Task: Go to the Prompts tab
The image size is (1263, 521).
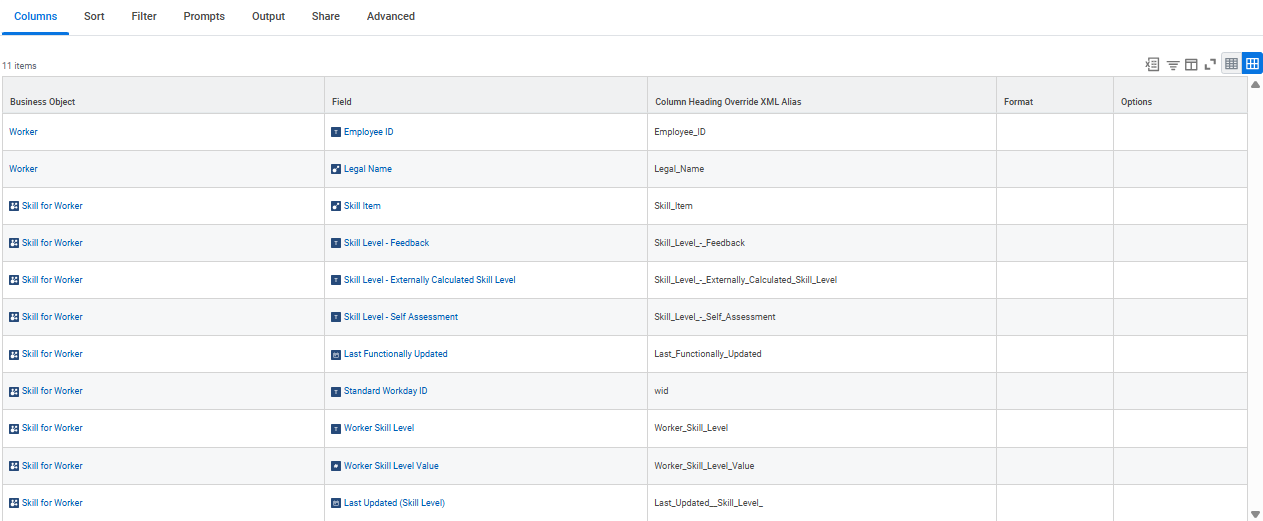Action: coord(204,16)
